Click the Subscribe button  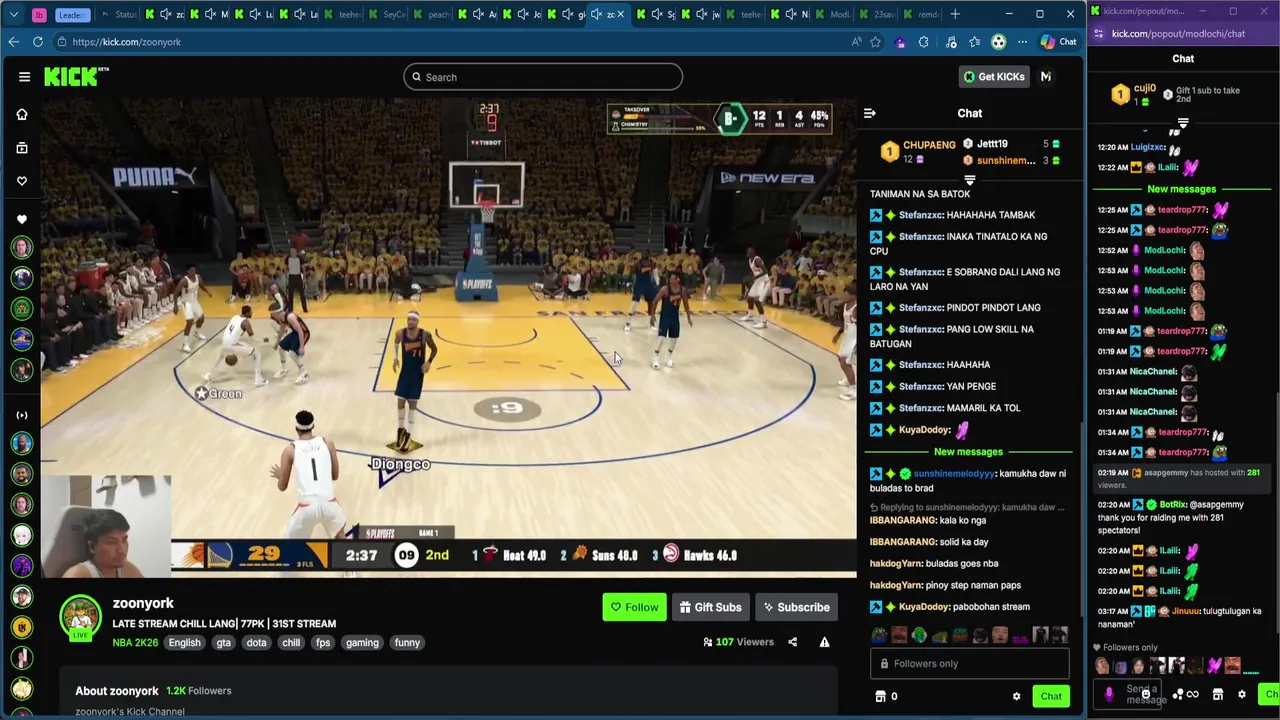[796, 607]
